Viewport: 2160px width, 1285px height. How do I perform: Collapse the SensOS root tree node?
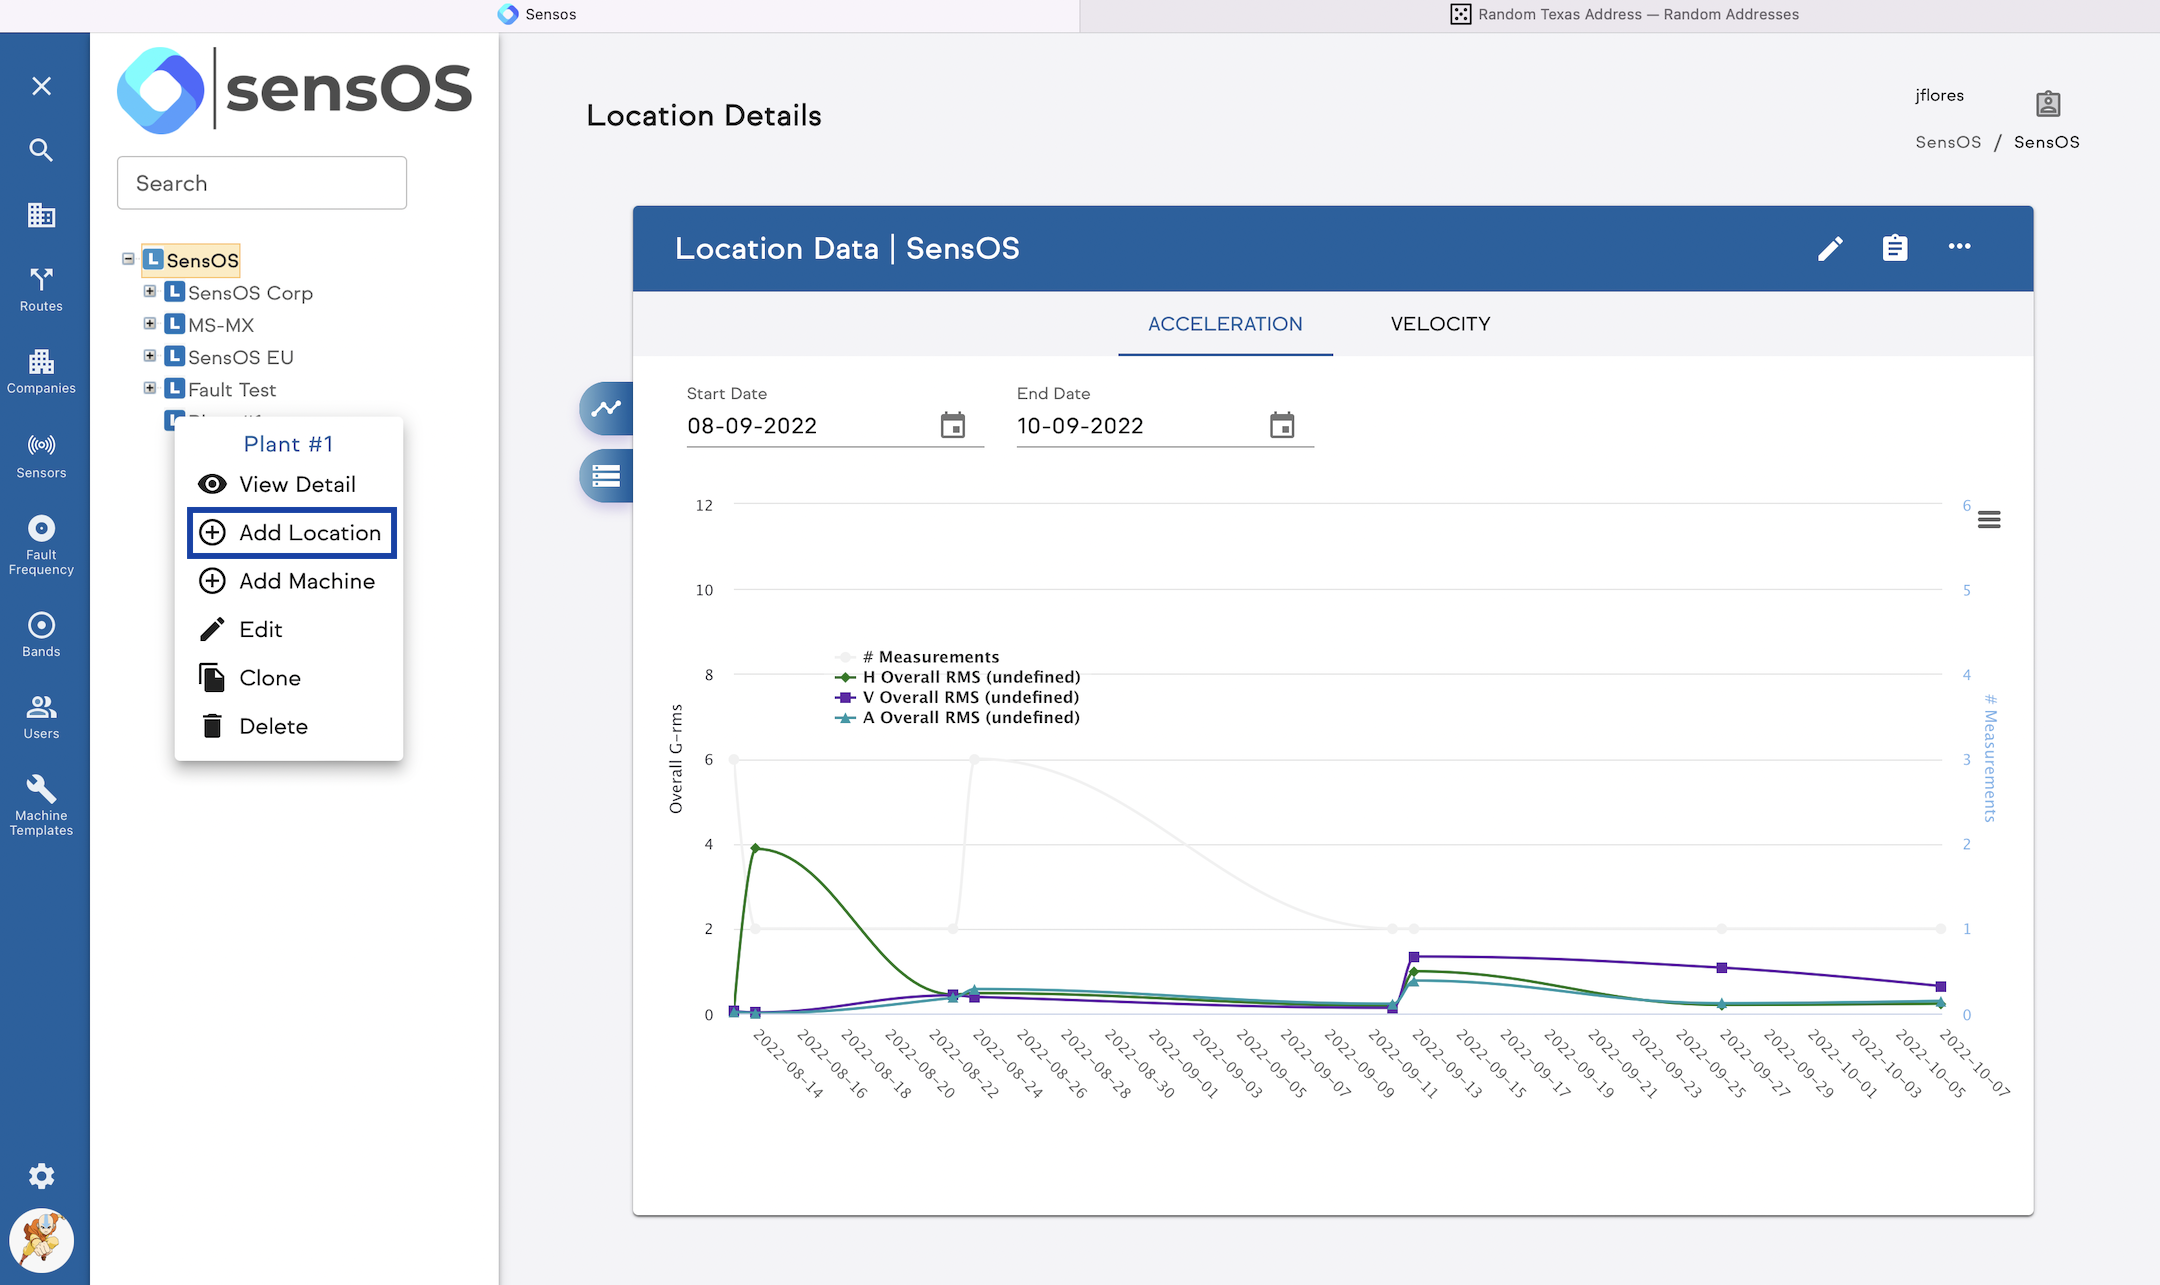click(x=128, y=259)
